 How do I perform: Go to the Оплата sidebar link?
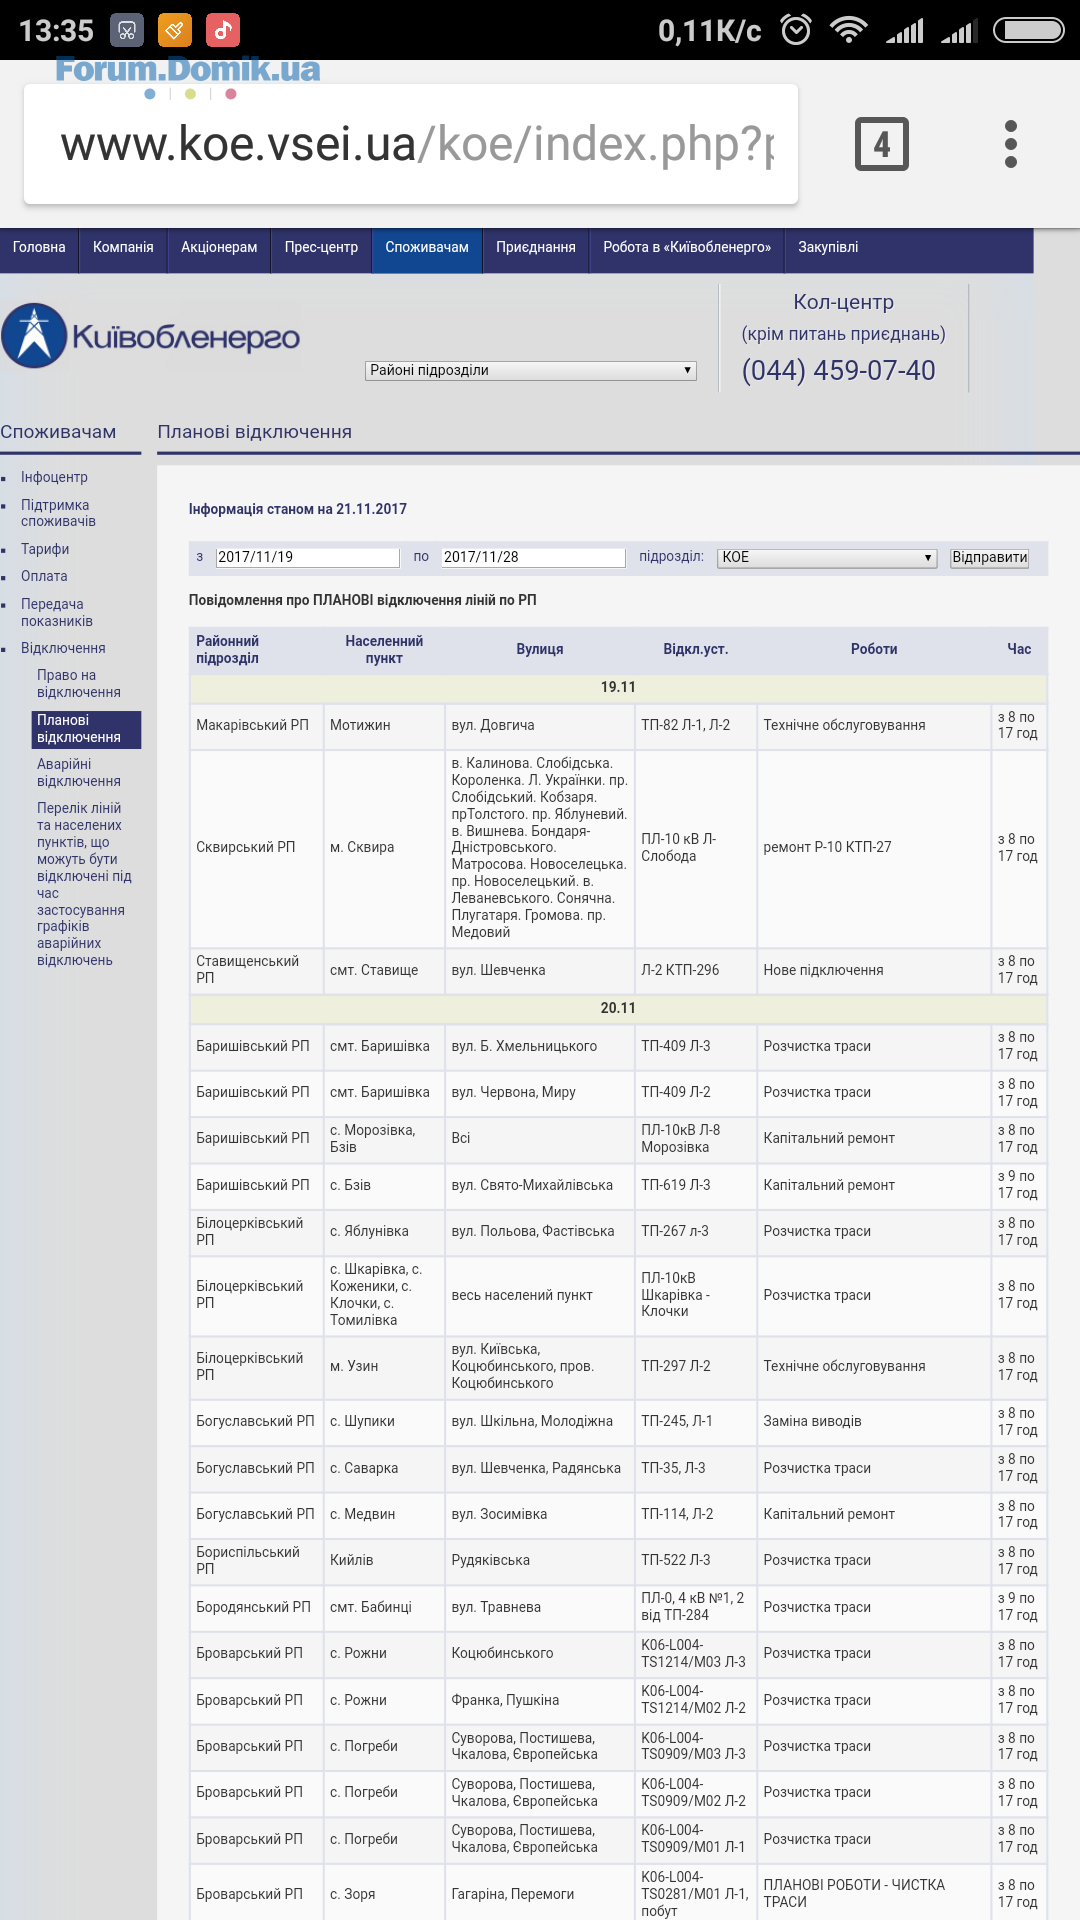[44, 576]
